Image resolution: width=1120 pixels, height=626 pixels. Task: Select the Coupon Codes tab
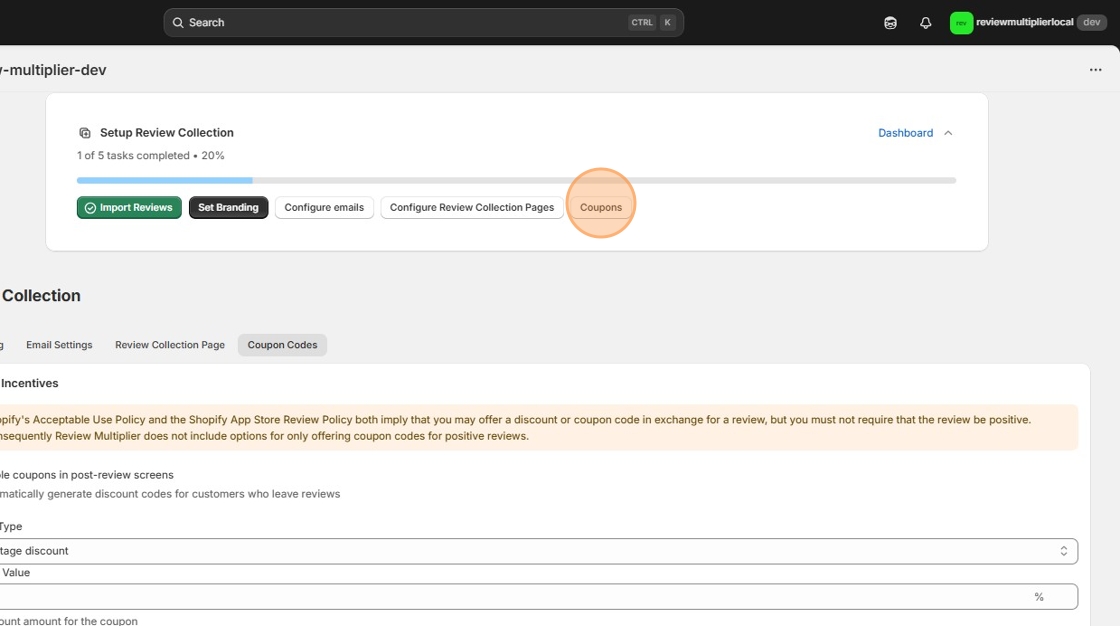click(282, 344)
